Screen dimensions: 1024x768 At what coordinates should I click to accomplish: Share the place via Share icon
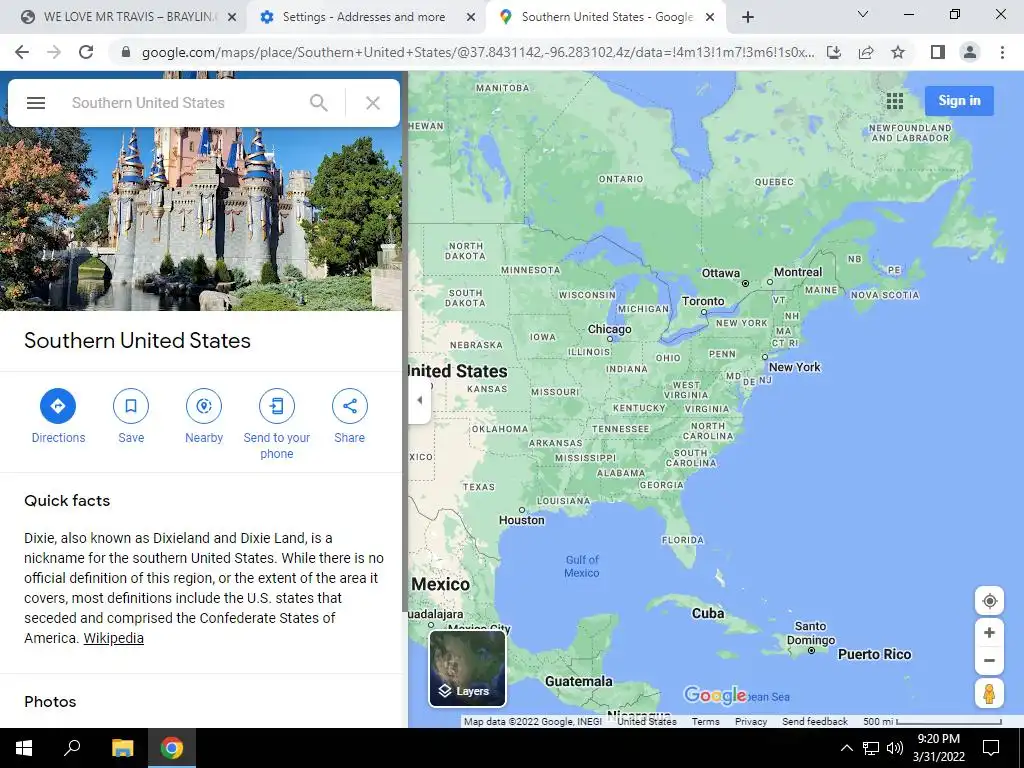(x=349, y=406)
